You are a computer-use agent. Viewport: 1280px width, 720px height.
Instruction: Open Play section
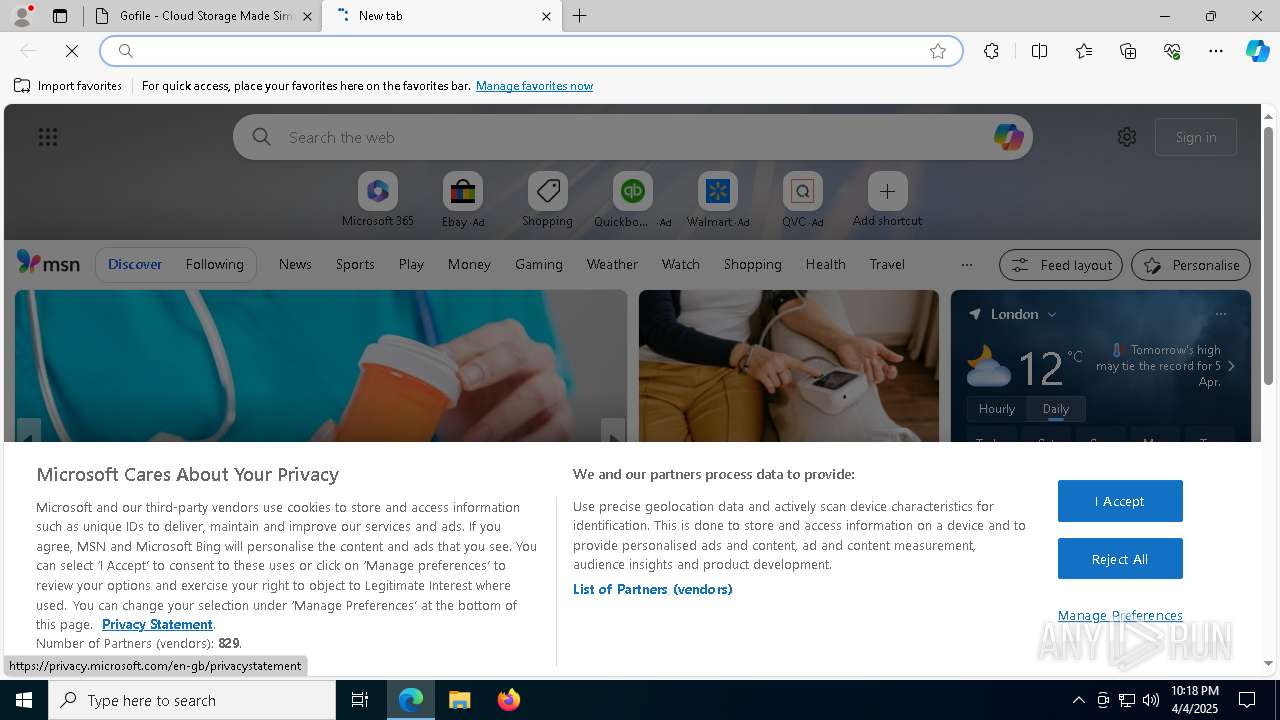click(x=411, y=264)
